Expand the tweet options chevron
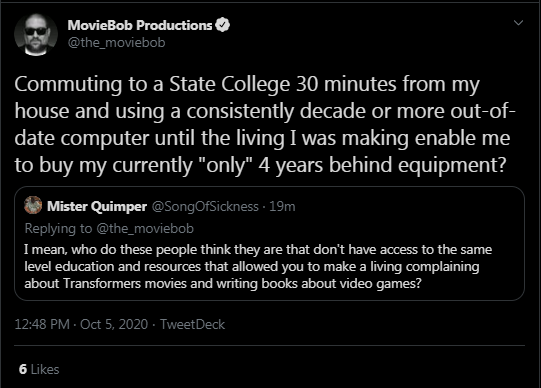541x388 pixels. [518, 23]
